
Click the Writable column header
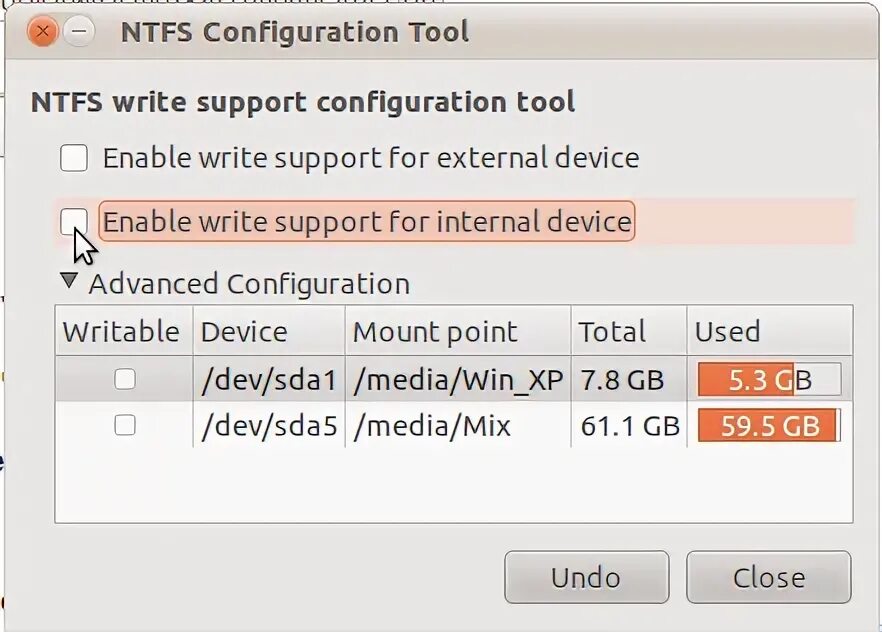[x=121, y=332]
